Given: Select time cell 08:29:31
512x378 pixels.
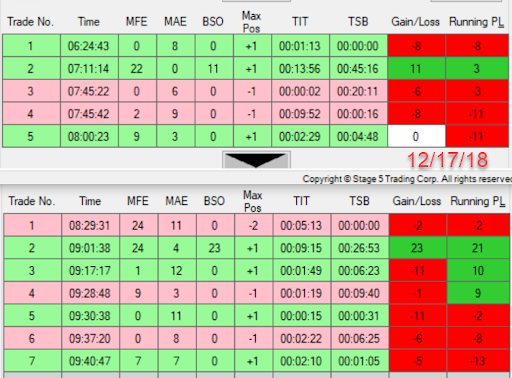Looking at the screenshot, I should [x=90, y=225].
